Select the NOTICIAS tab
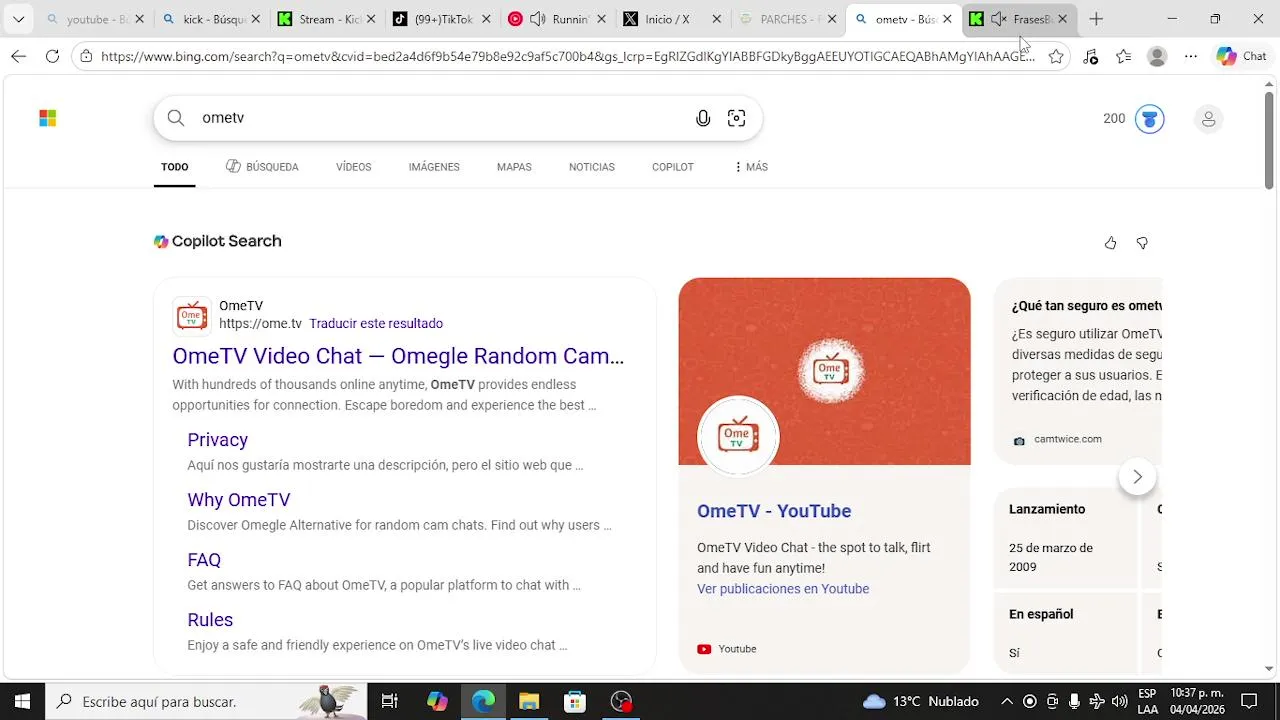Viewport: 1280px width, 720px height. point(592,167)
